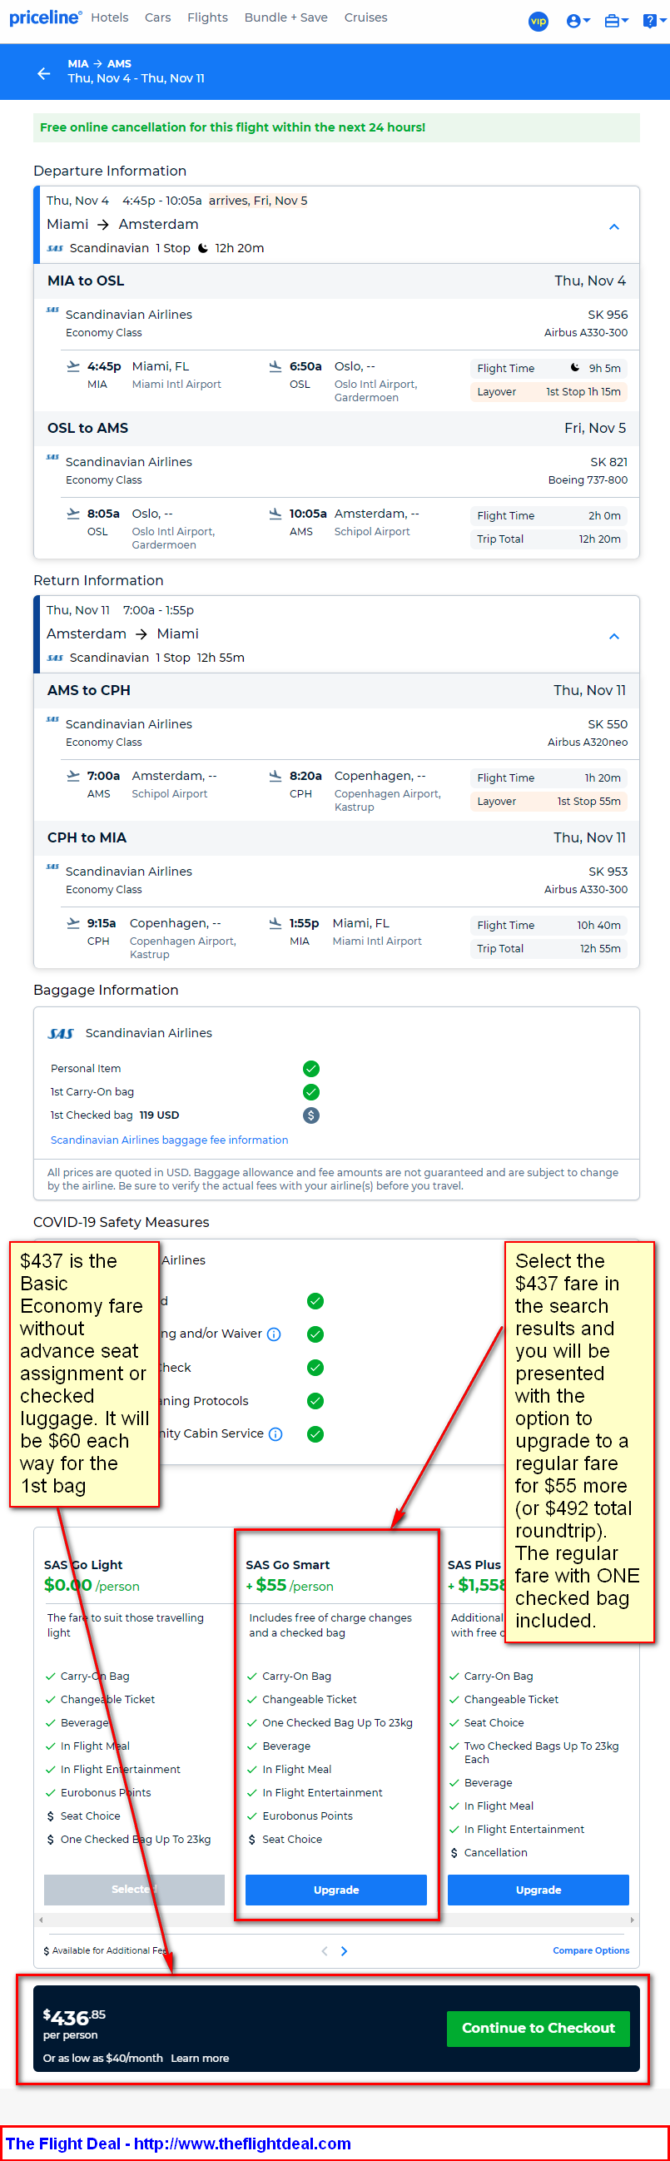Viewport: 670px width, 2161px height.
Task: Click the info icon next to Waiver
Action: click(x=274, y=1334)
